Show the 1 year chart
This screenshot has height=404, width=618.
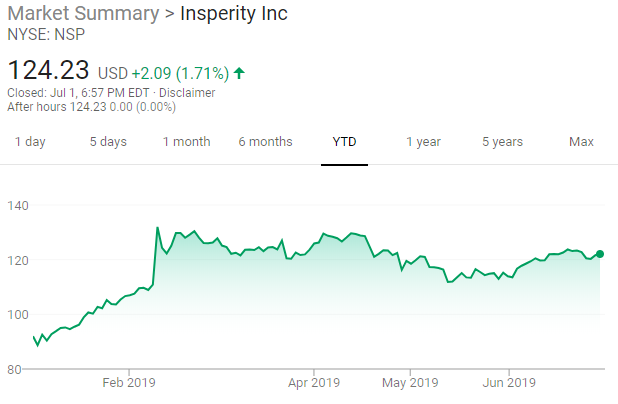[x=423, y=142]
